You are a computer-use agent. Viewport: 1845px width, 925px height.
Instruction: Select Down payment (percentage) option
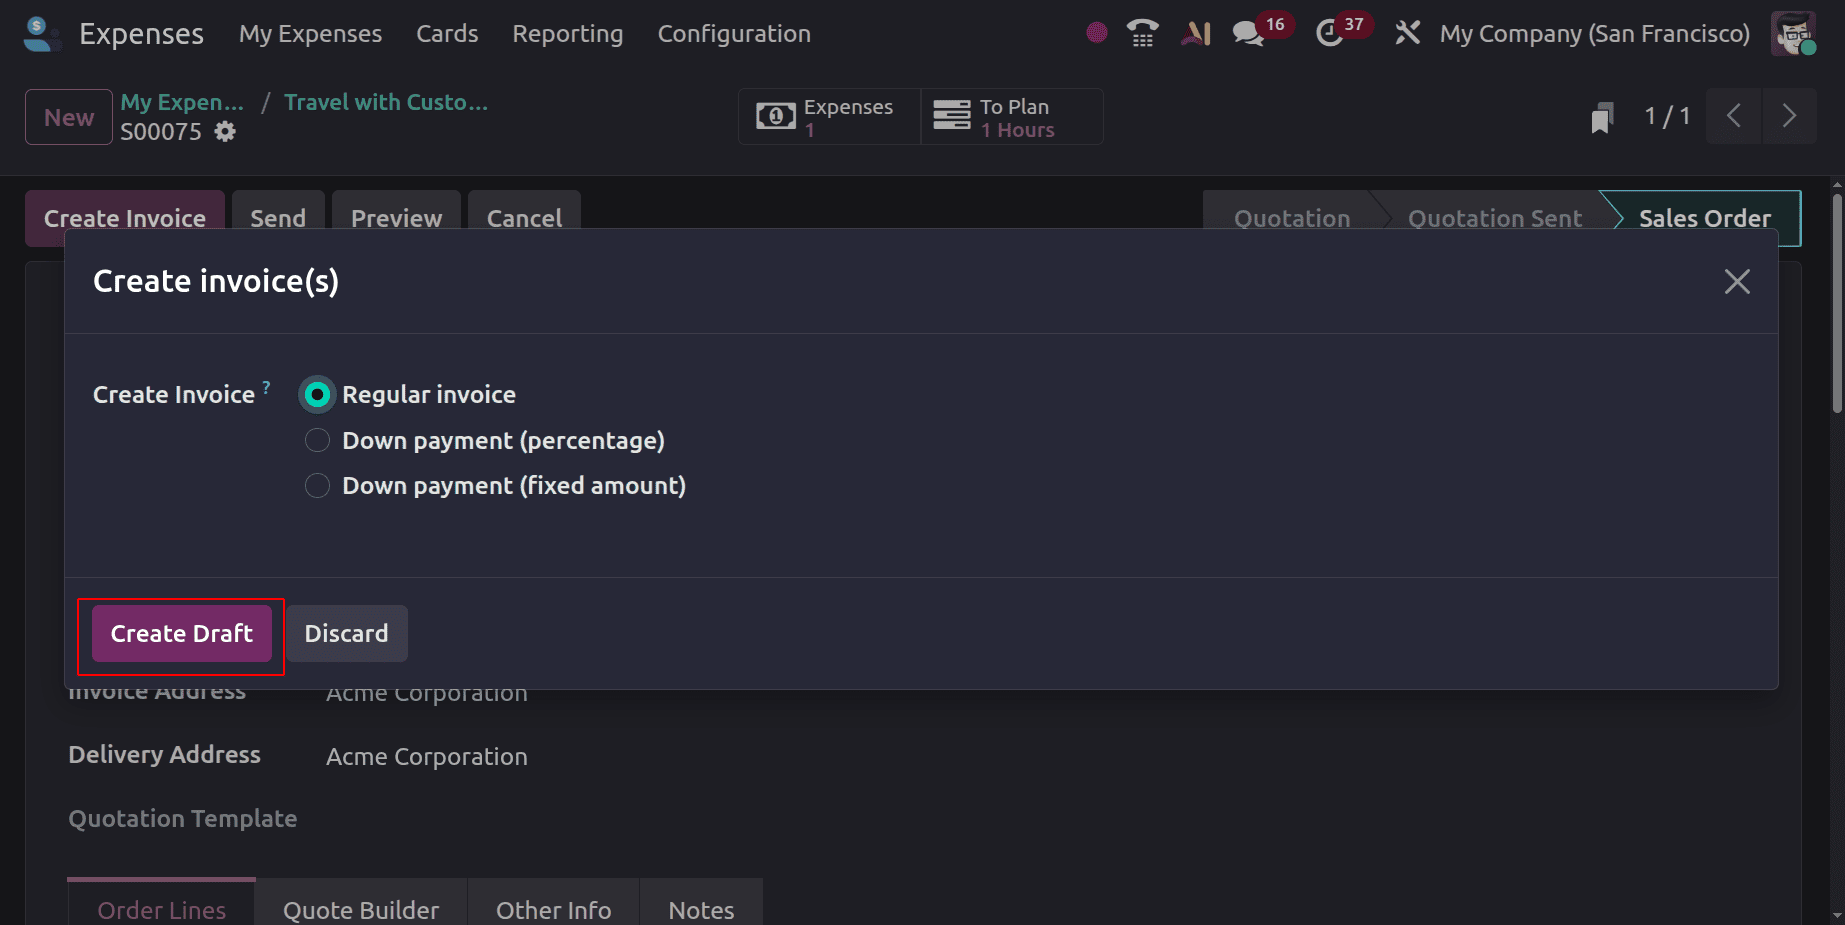click(x=317, y=440)
